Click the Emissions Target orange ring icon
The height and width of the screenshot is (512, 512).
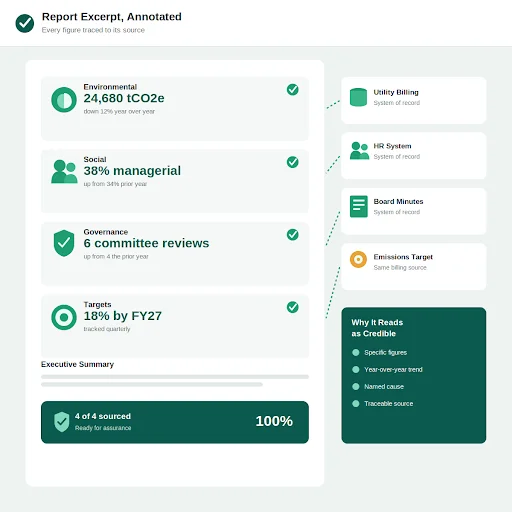click(x=358, y=259)
